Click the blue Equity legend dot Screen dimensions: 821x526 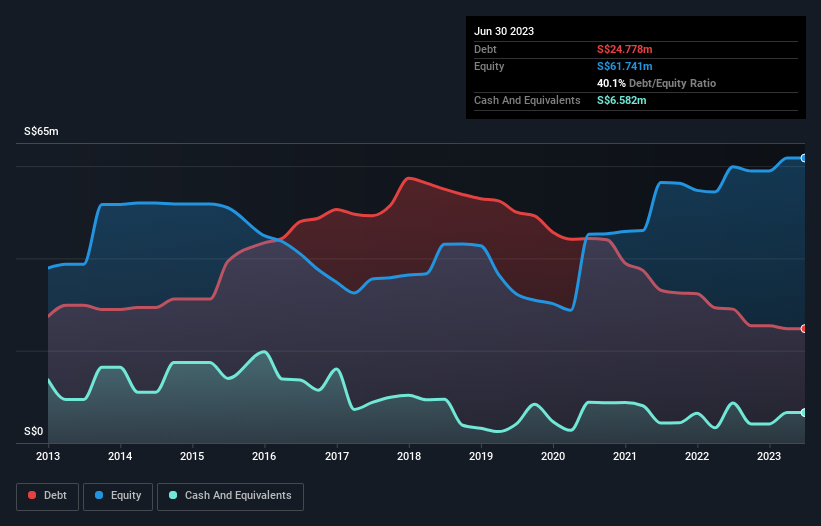point(99,495)
